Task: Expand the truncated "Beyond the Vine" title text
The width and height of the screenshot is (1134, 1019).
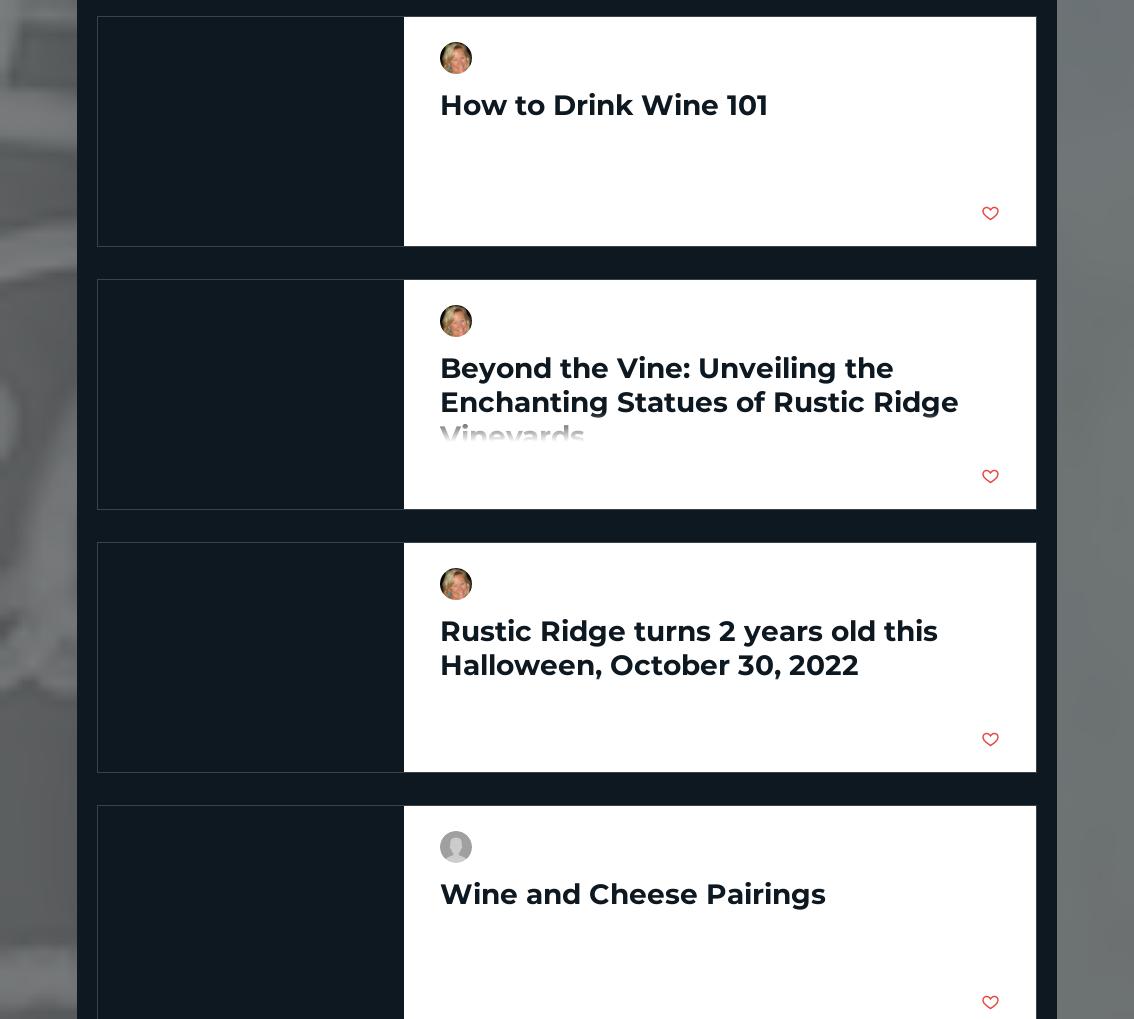Action: click(x=699, y=402)
